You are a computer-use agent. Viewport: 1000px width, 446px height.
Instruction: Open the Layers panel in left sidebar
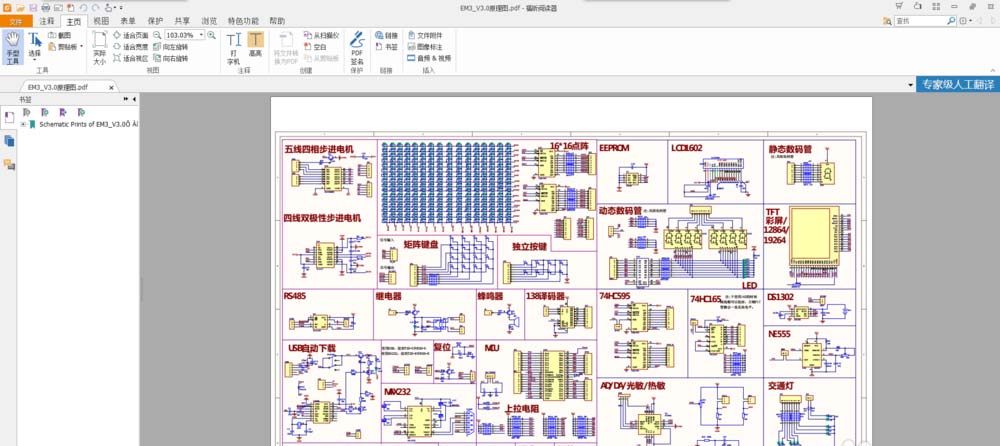click(9, 141)
